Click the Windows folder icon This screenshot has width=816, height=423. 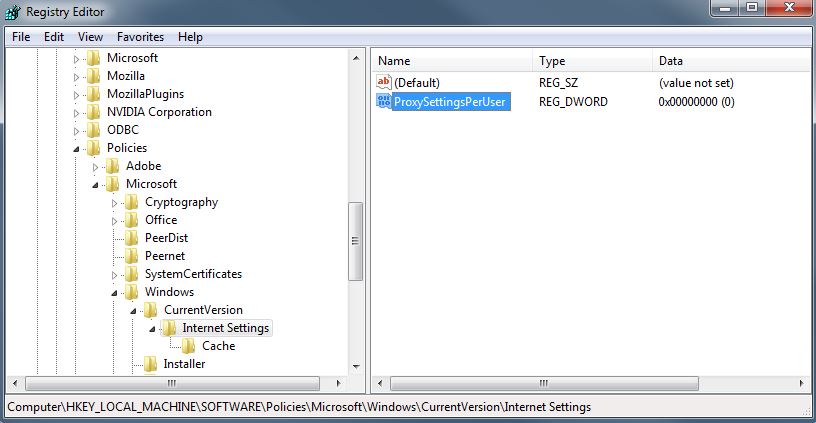[132, 292]
